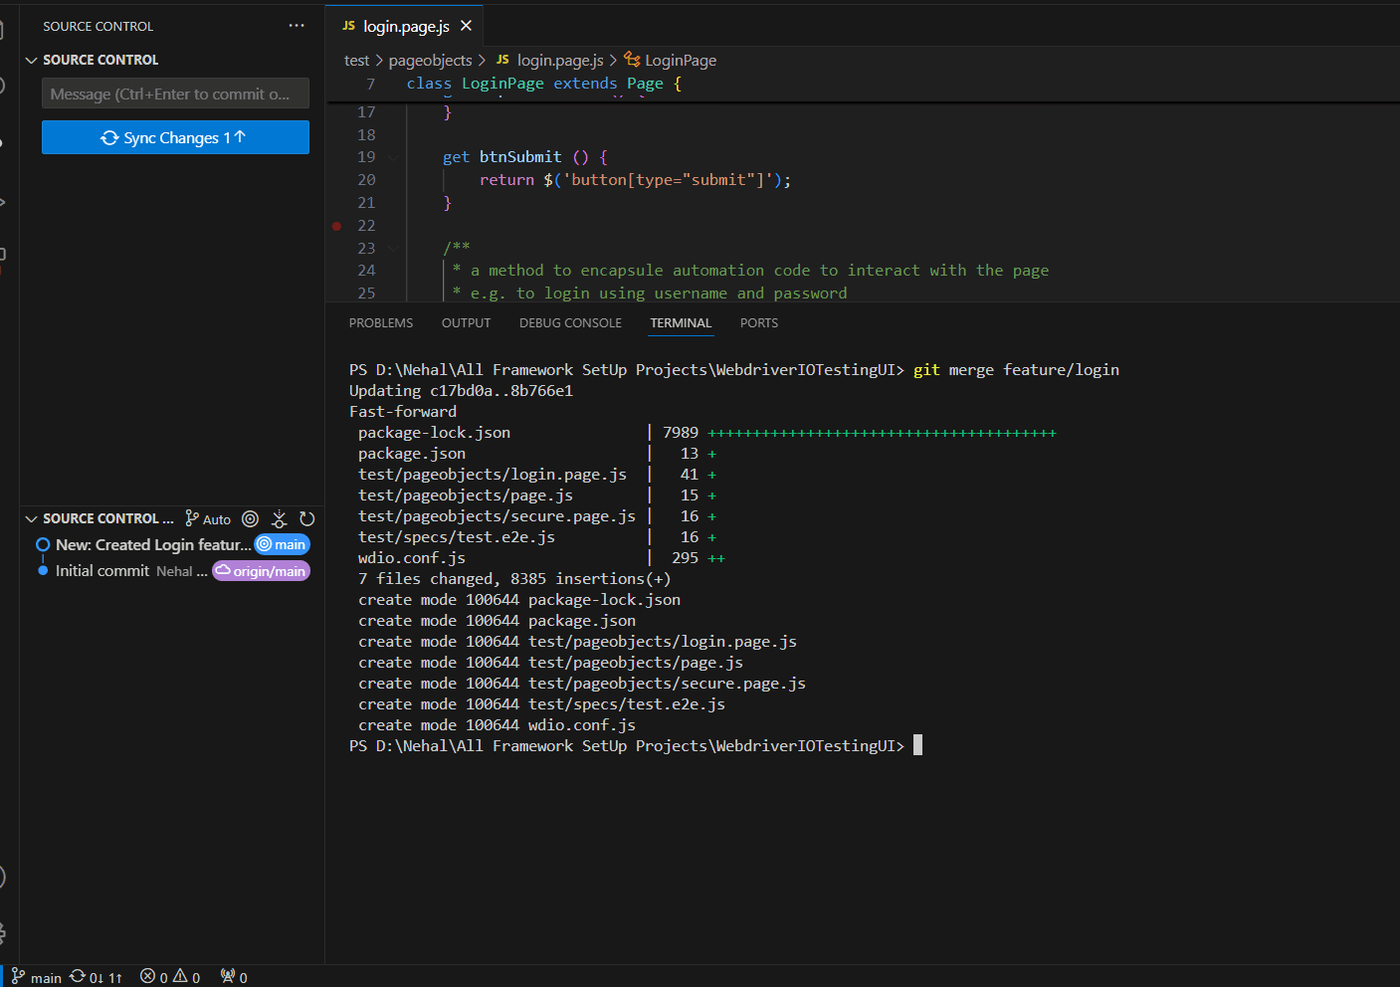Refresh the source control graph
This screenshot has height=987, width=1400.
pyautogui.click(x=307, y=519)
